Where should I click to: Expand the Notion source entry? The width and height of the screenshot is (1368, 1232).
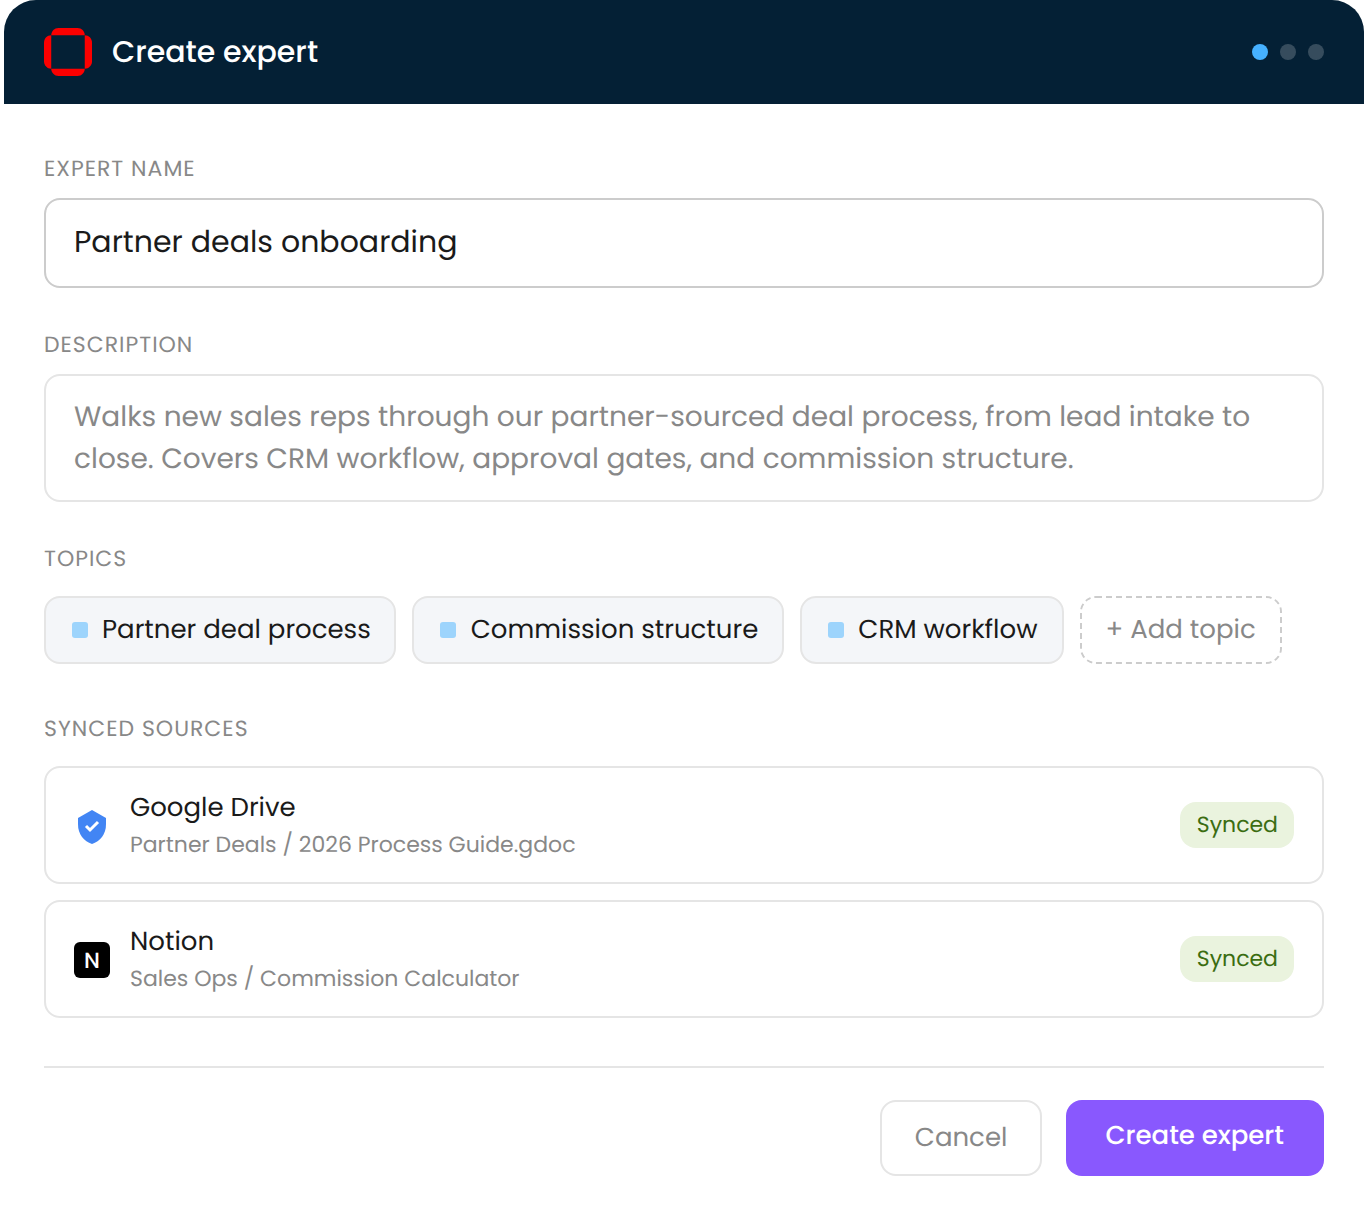click(683, 958)
